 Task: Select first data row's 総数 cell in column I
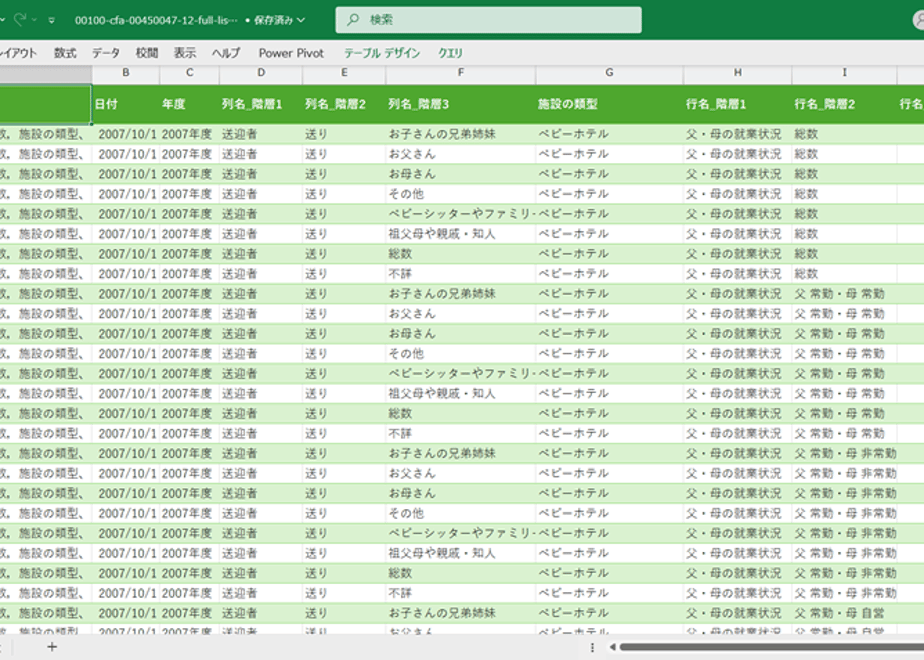click(844, 134)
